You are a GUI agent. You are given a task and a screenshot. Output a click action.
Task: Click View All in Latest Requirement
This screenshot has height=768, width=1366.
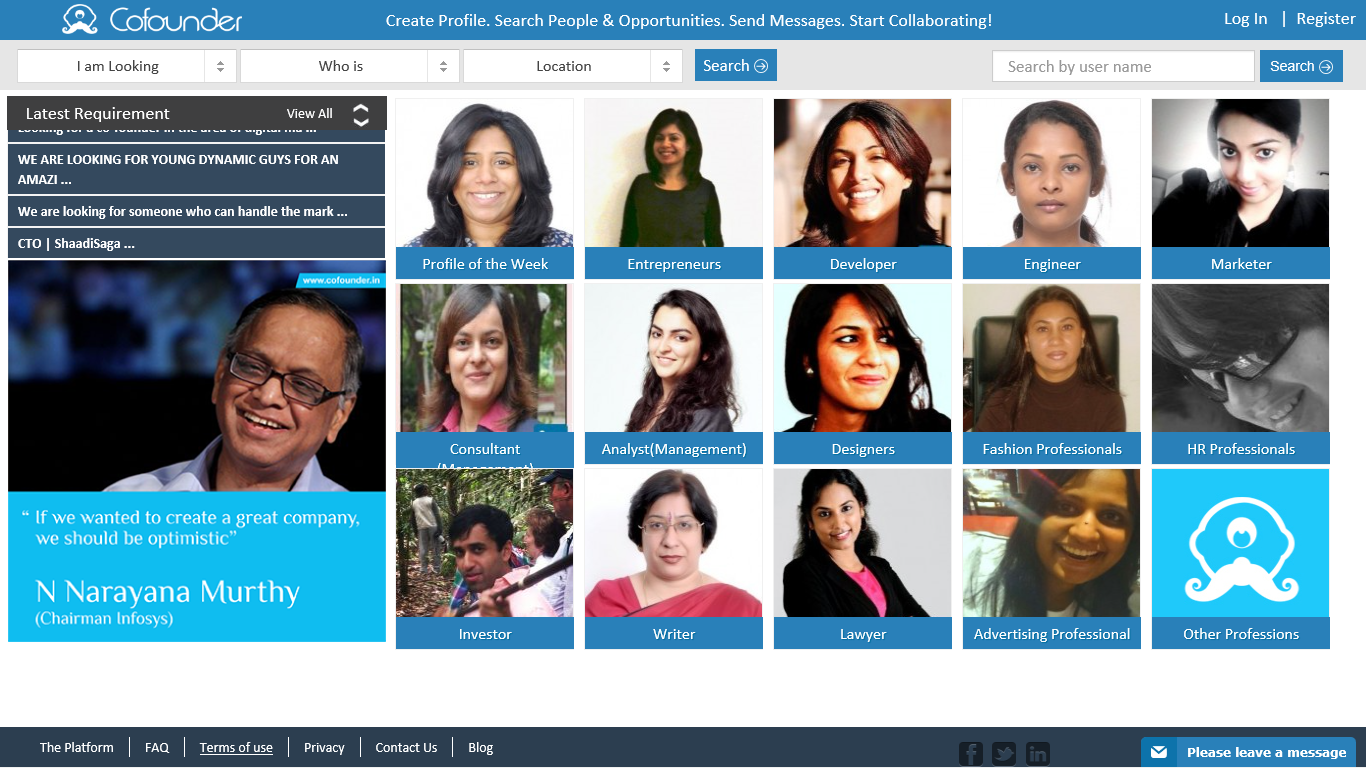coord(310,114)
